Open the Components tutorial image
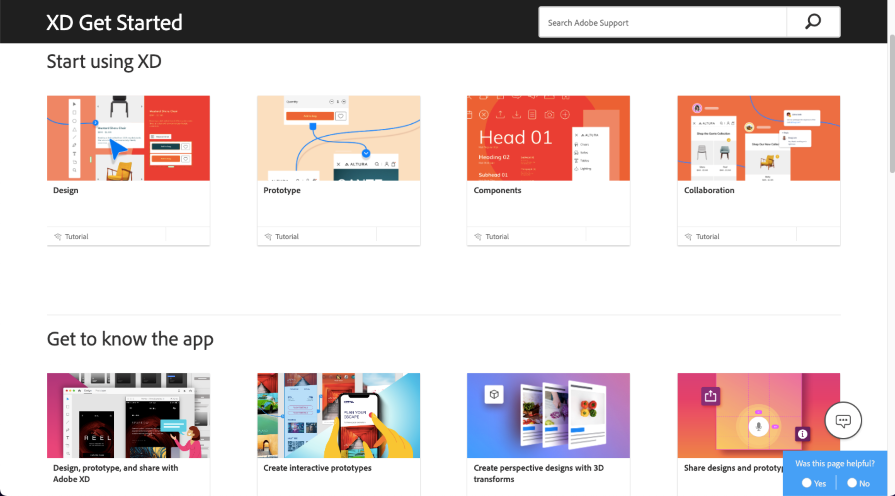The width and height of the screenshot is (895, 496). [x=548, y=138]
